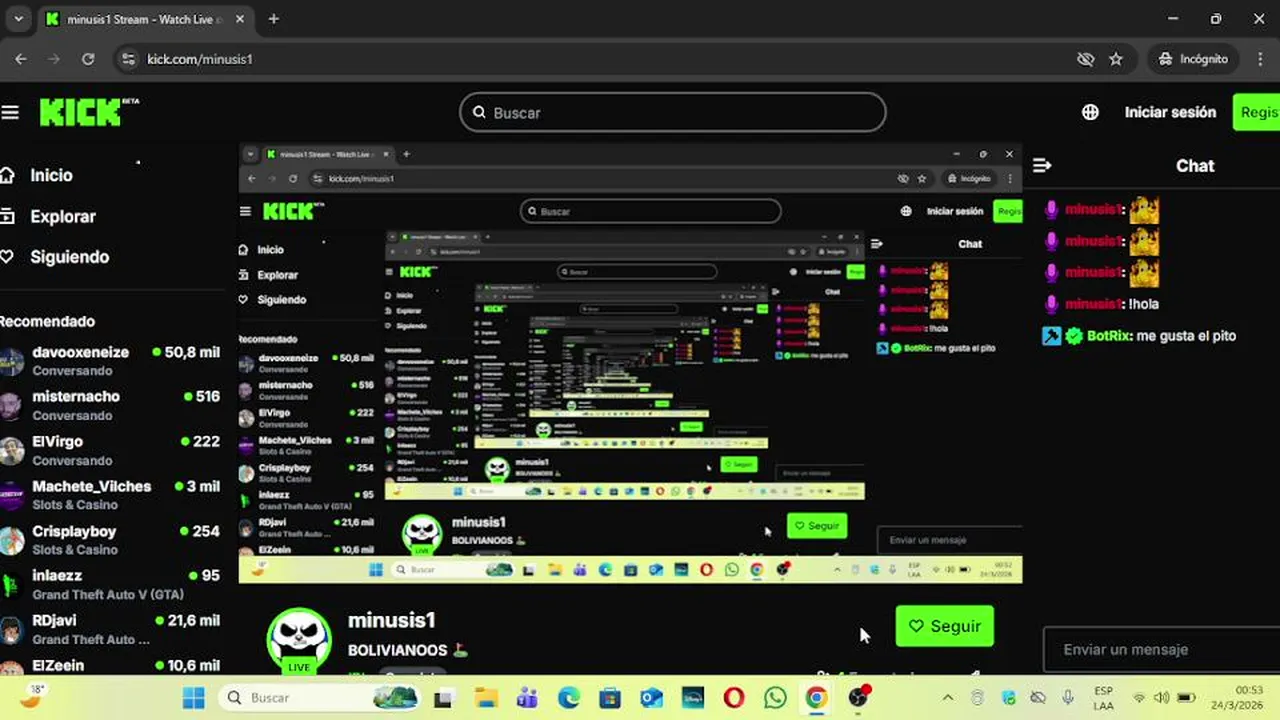Click the Incógnito profile chip
The width and height of the screenshot is (1280, 720).
tap(1192, 59)
